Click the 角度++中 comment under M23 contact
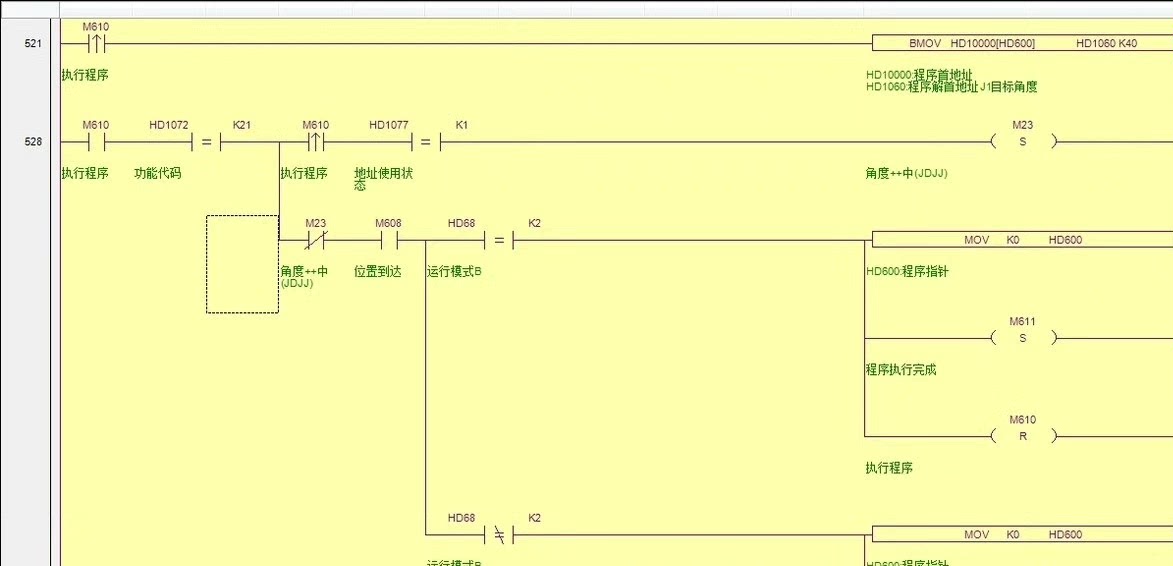The height and width of the screenshot is (566, 1173). [x=304, y=277]
